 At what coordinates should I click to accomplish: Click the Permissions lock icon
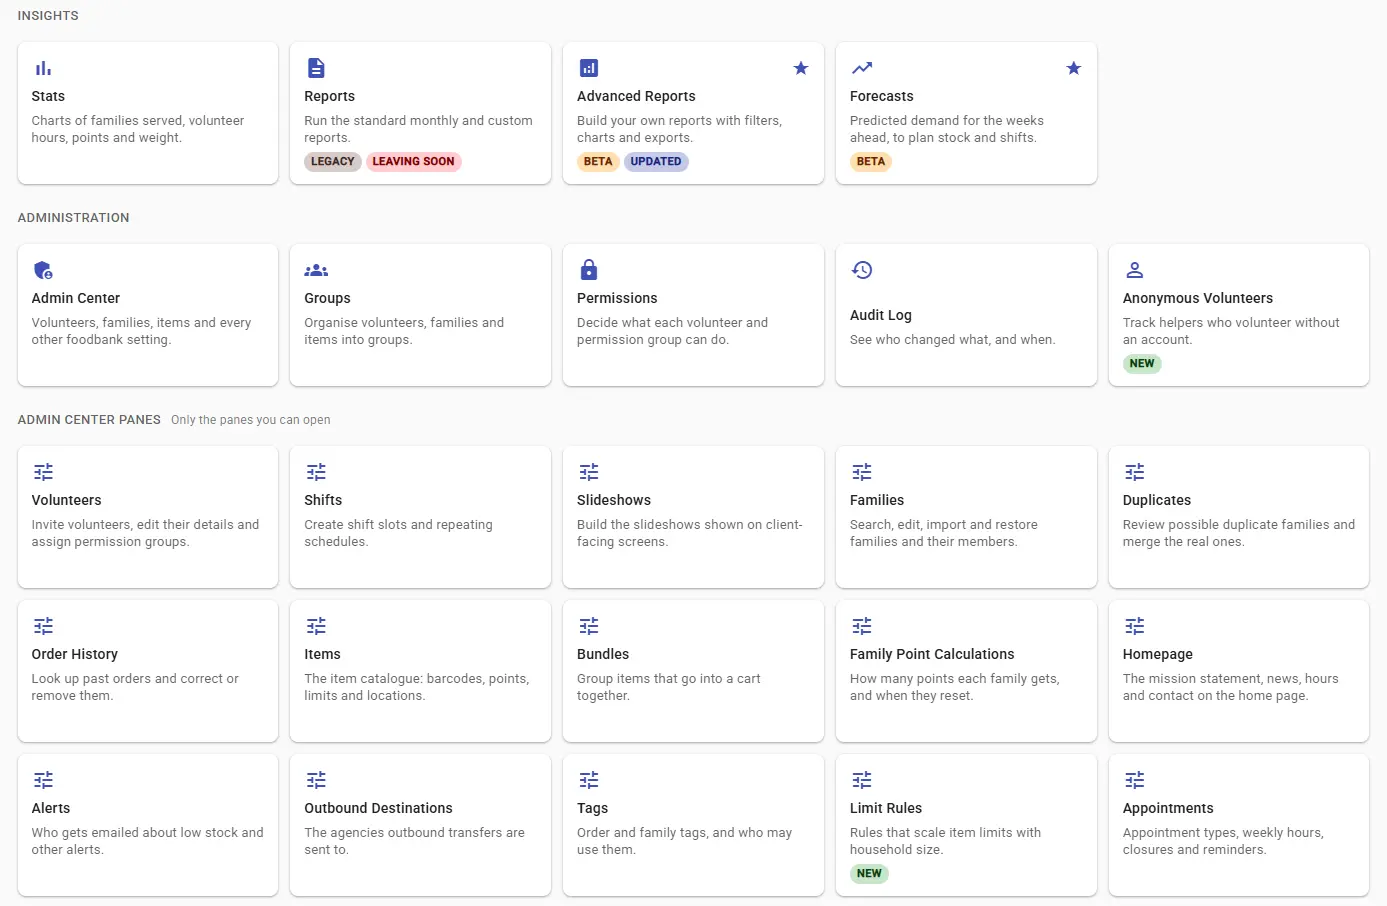tap(589, 269)
